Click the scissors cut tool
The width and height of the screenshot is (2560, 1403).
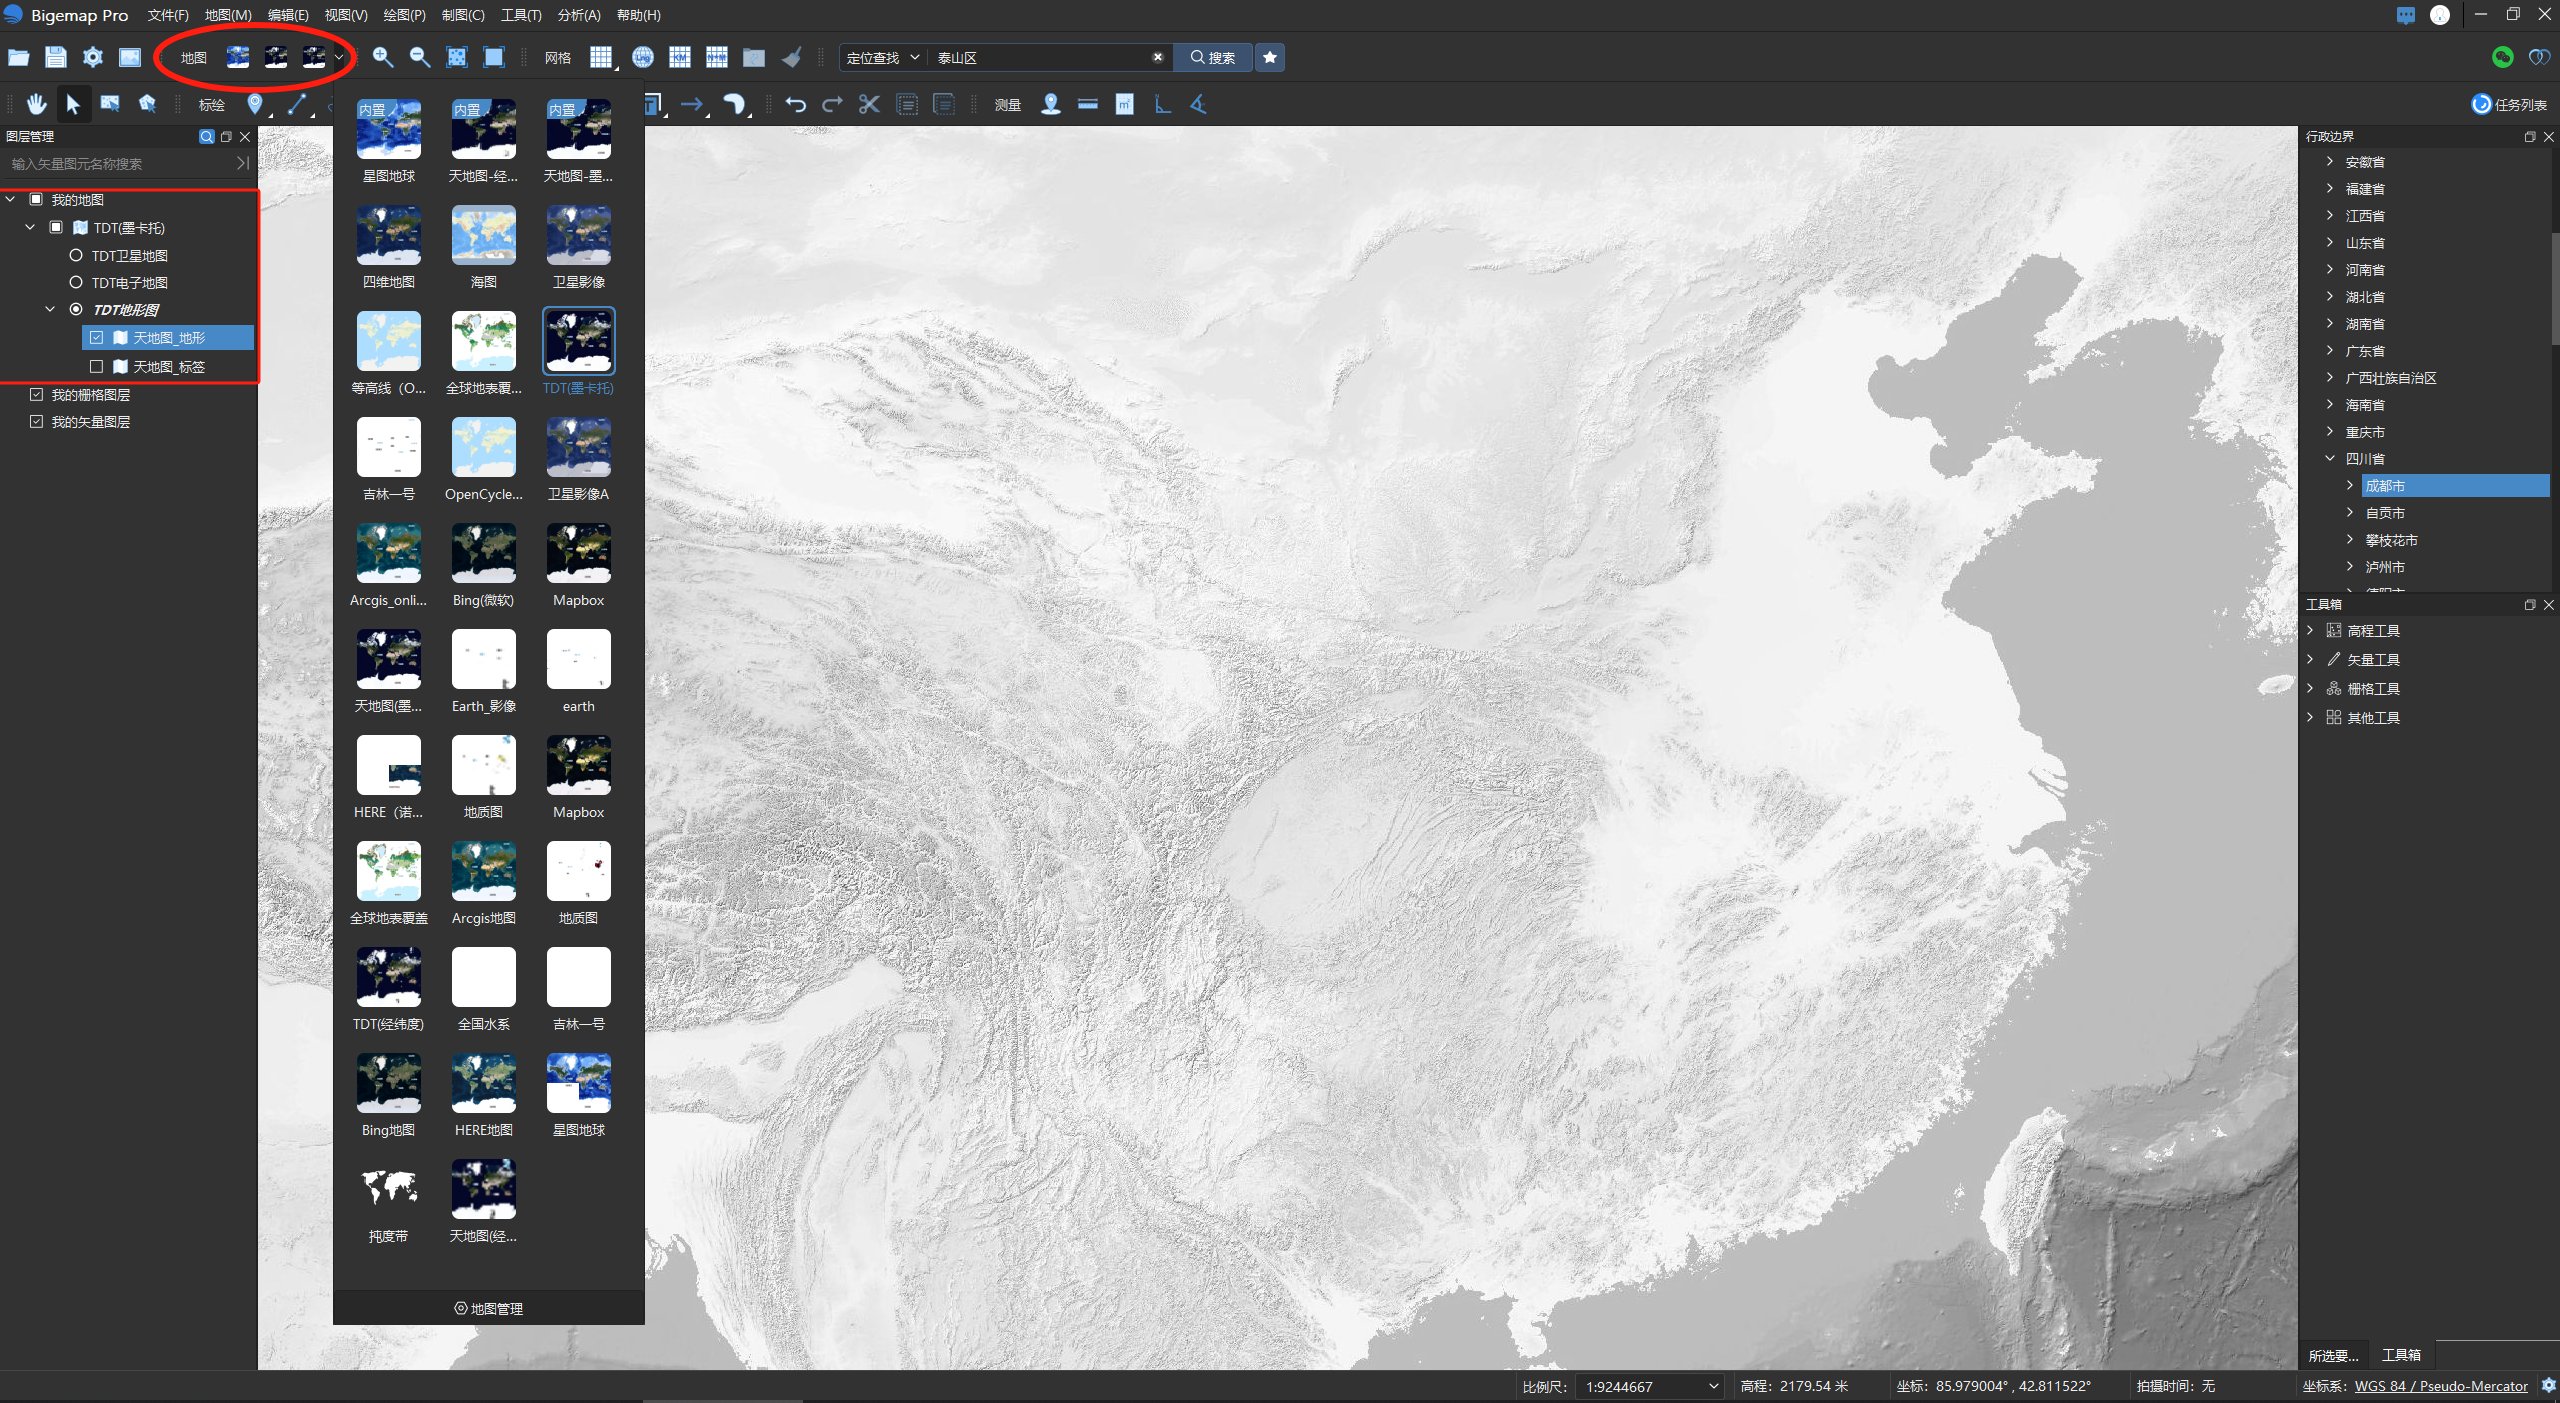pos(869,104)
